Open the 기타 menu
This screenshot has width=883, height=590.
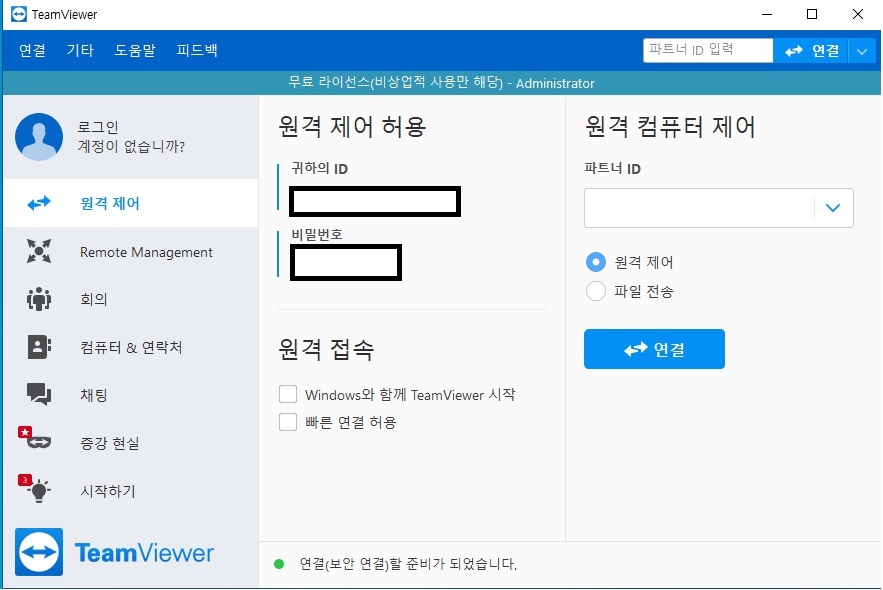[x=80, y=50]
